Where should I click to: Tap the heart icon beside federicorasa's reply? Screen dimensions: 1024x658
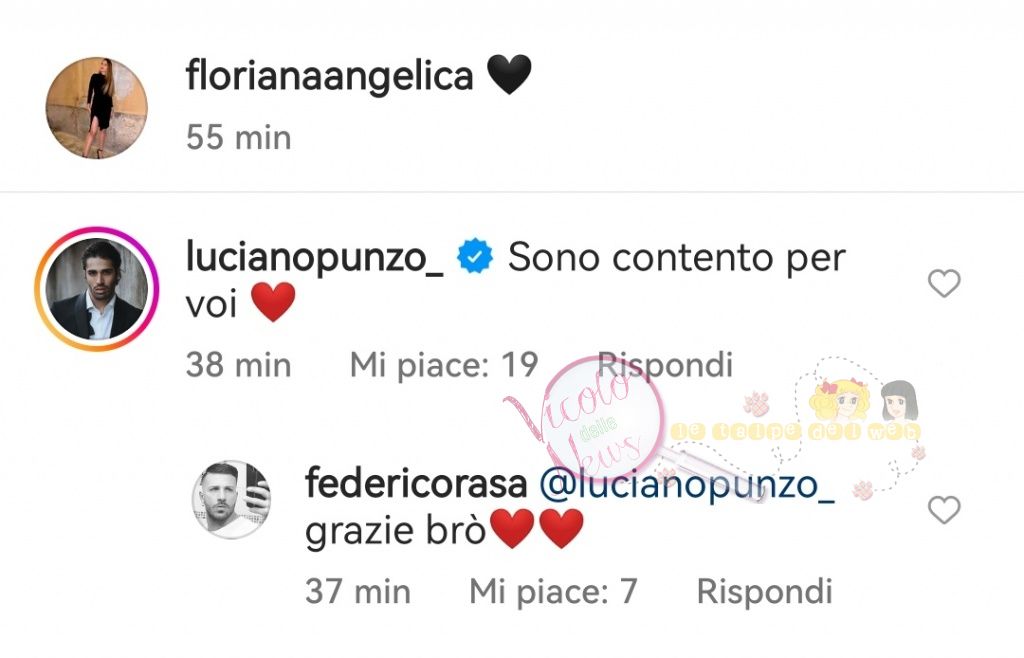tap(944, 510)
